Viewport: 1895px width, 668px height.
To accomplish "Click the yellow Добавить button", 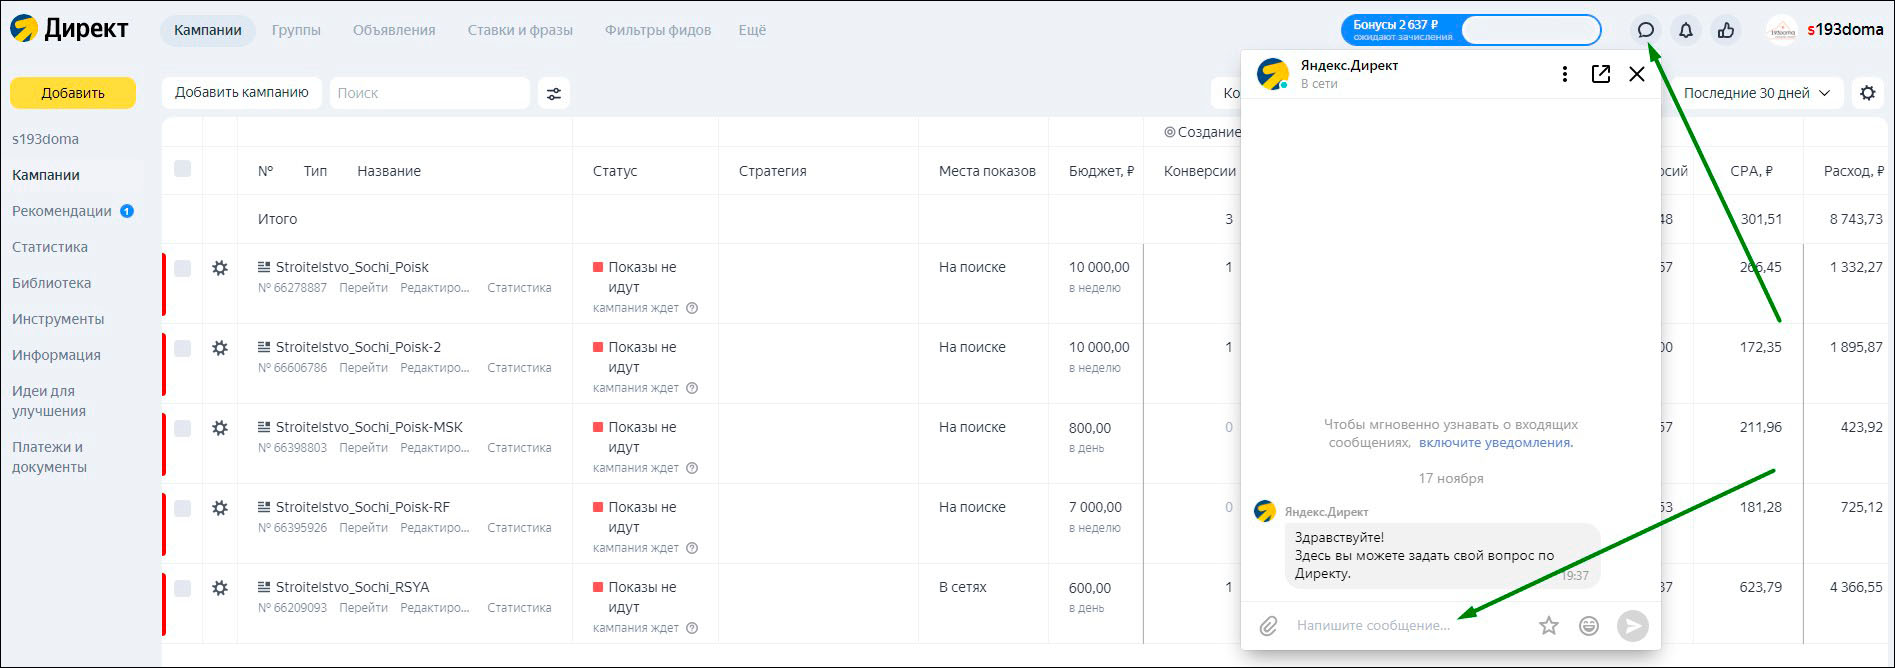I will point(73,93).
